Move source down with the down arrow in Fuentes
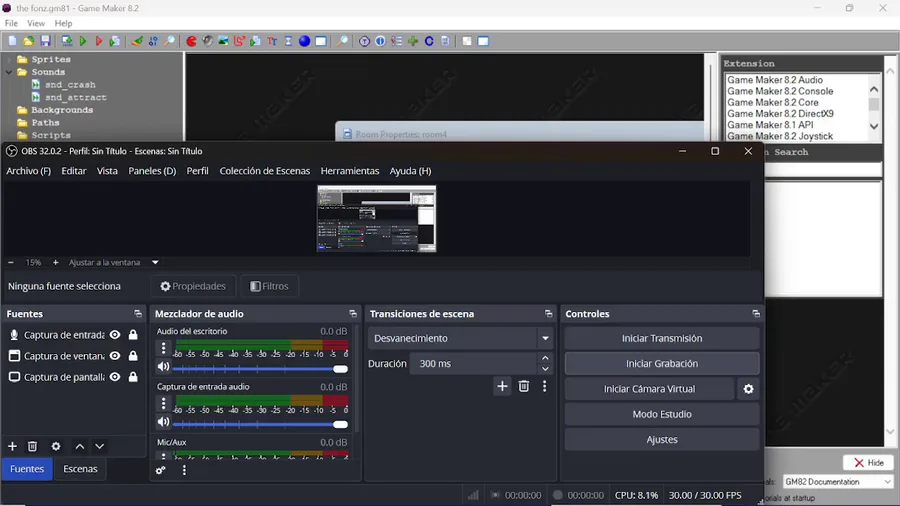 pos(100,446)
